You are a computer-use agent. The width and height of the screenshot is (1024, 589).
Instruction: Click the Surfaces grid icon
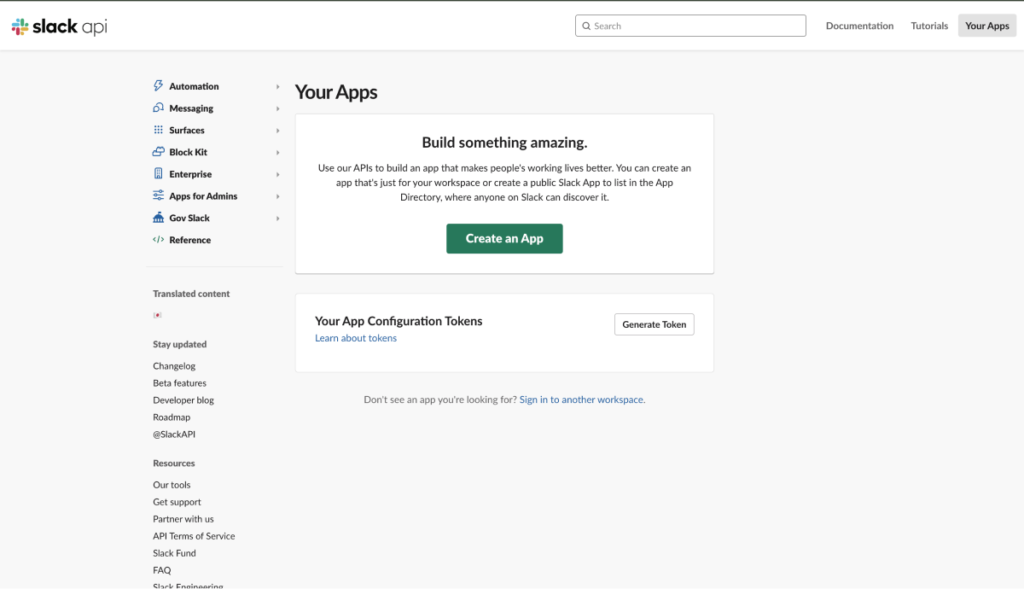tap(158, 130)
